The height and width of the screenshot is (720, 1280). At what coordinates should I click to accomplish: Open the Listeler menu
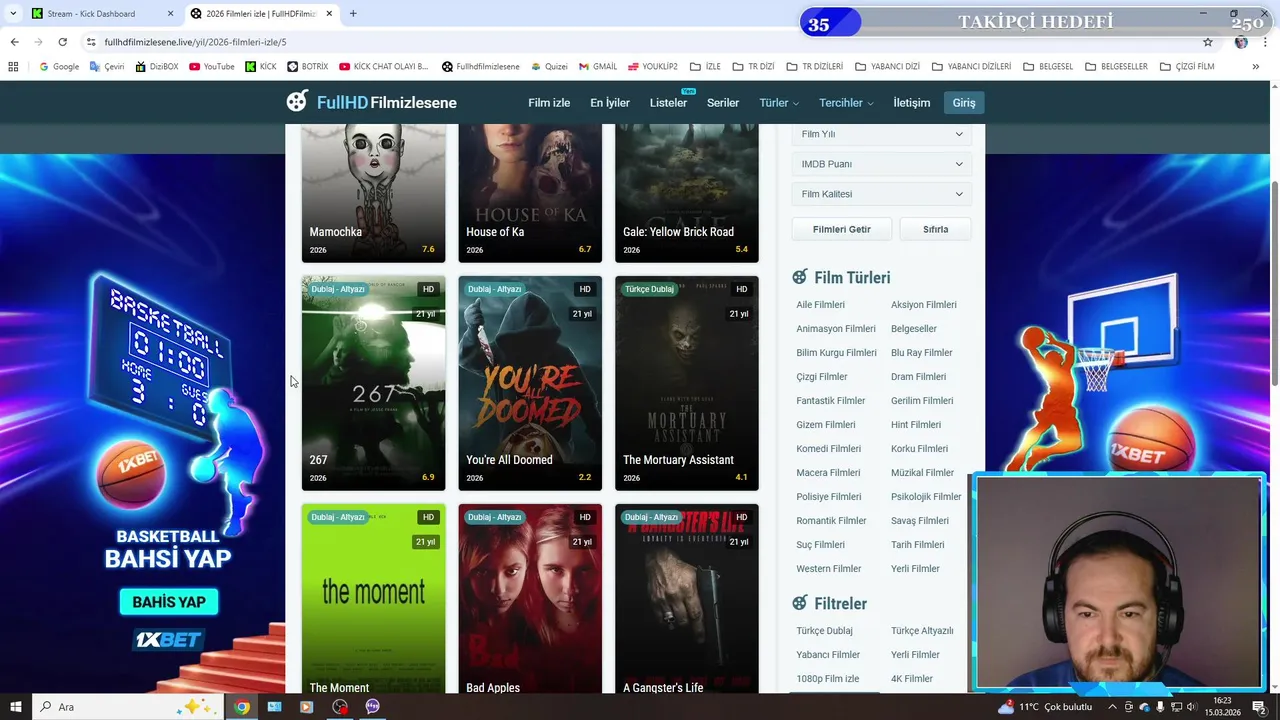[668, 103]
